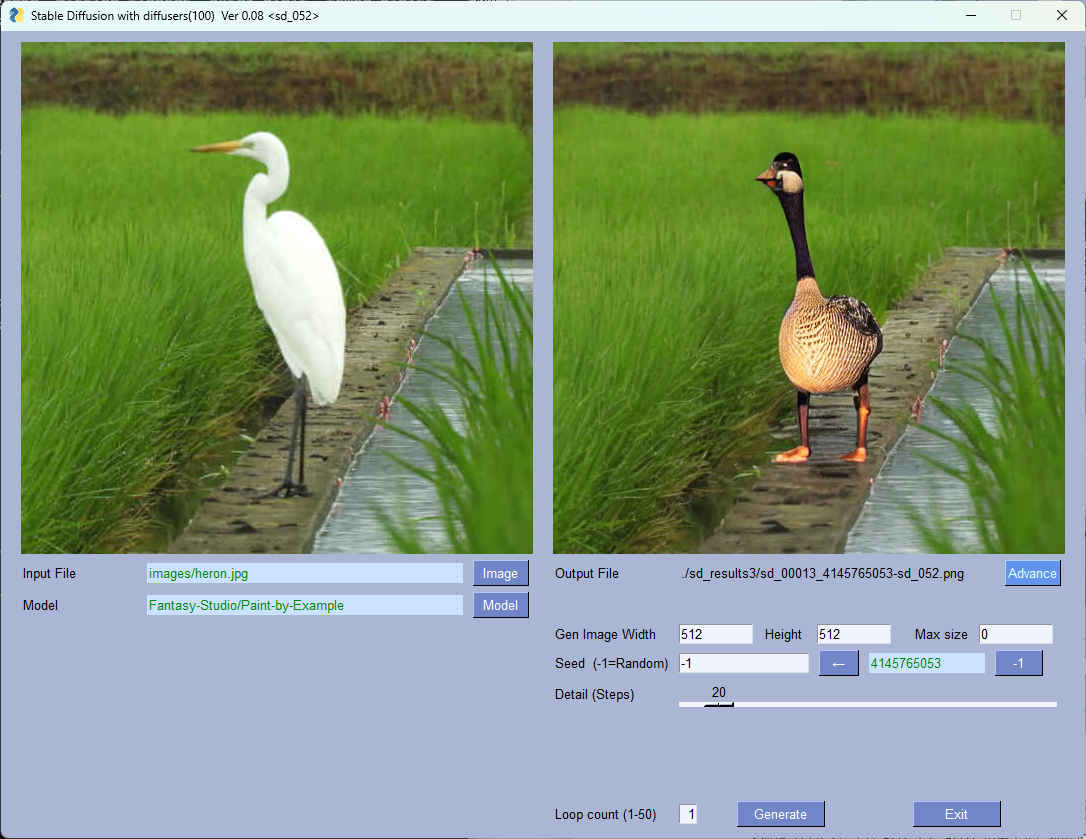1086x839 pixels.
Task: Minimize the Stable Diffusion window
Action: point(969,15)
